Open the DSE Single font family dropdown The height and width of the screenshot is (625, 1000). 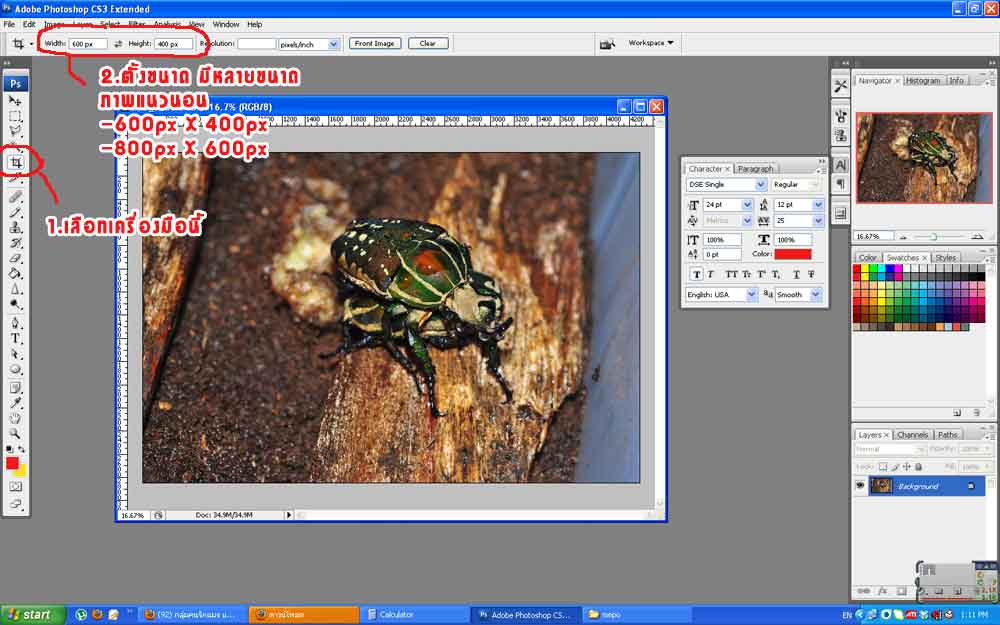[761, 185]
